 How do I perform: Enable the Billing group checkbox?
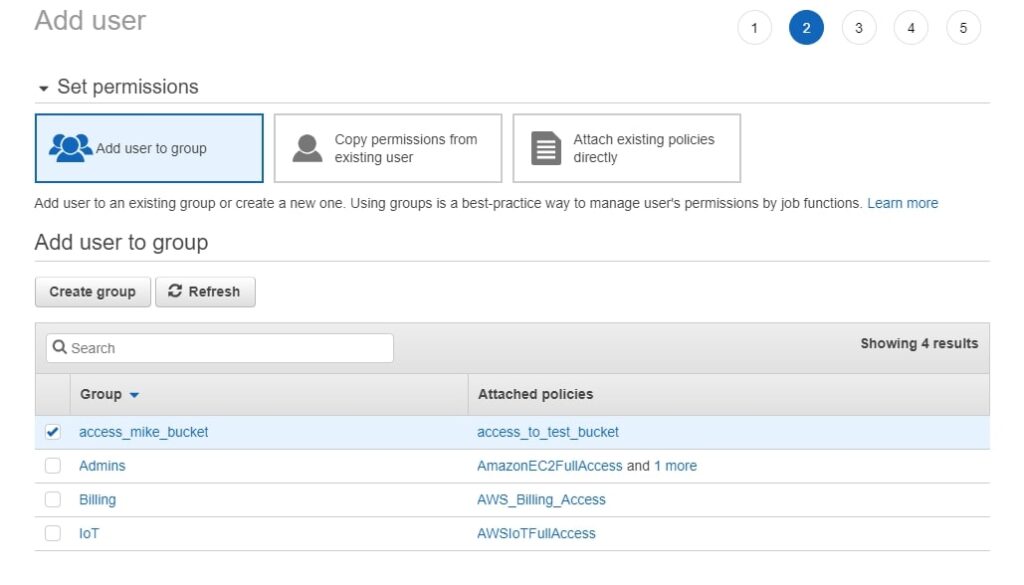click(x=53, y=499)
